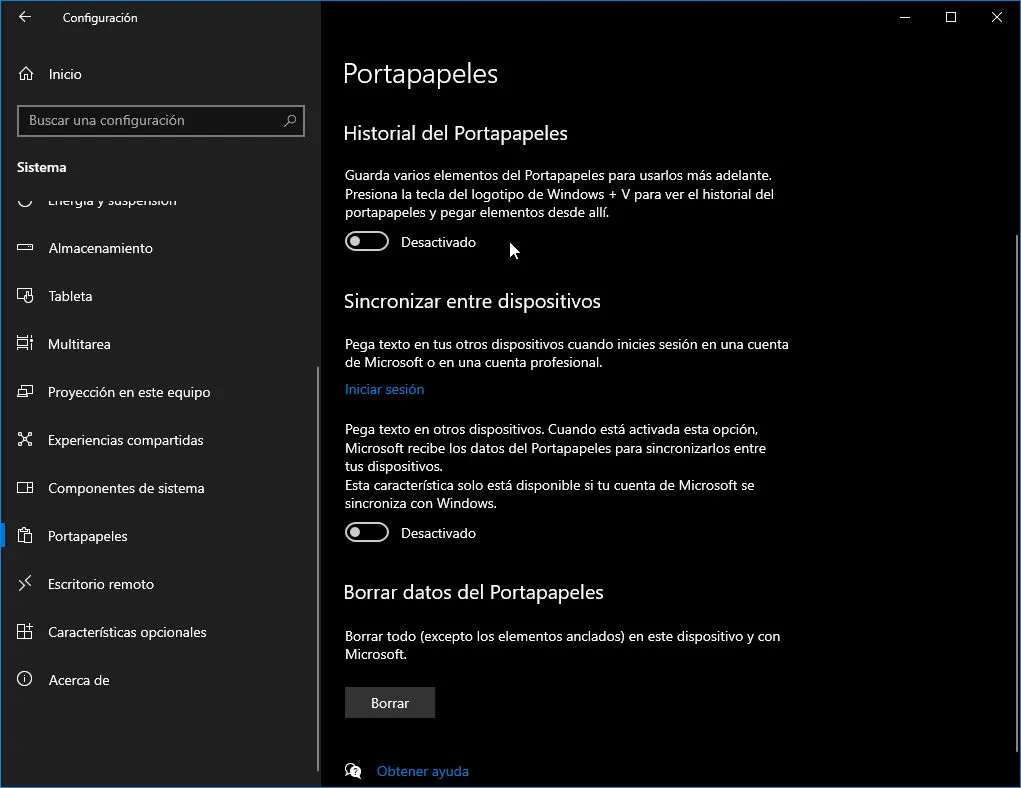1021x788 pixels.
Task: Click the Portapapeles page title
Action: (x=421, y=74)
